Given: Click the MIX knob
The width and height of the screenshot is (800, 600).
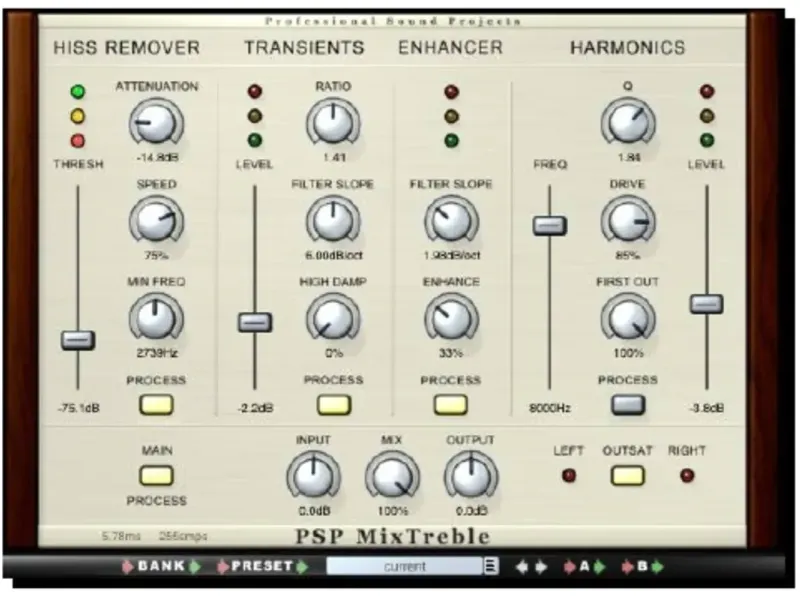Looking at the screenshot, I should [392, 477].
